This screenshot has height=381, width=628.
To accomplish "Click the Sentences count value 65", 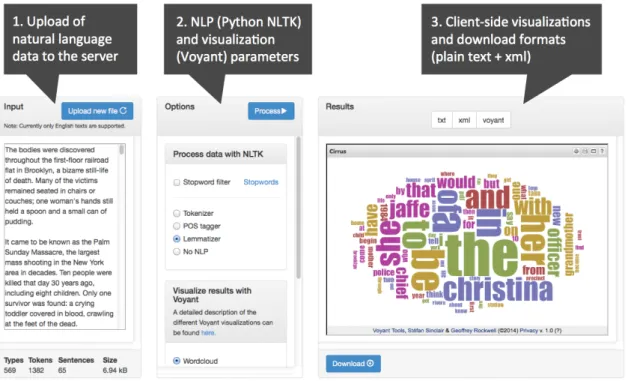I will [x=62, y=370].
